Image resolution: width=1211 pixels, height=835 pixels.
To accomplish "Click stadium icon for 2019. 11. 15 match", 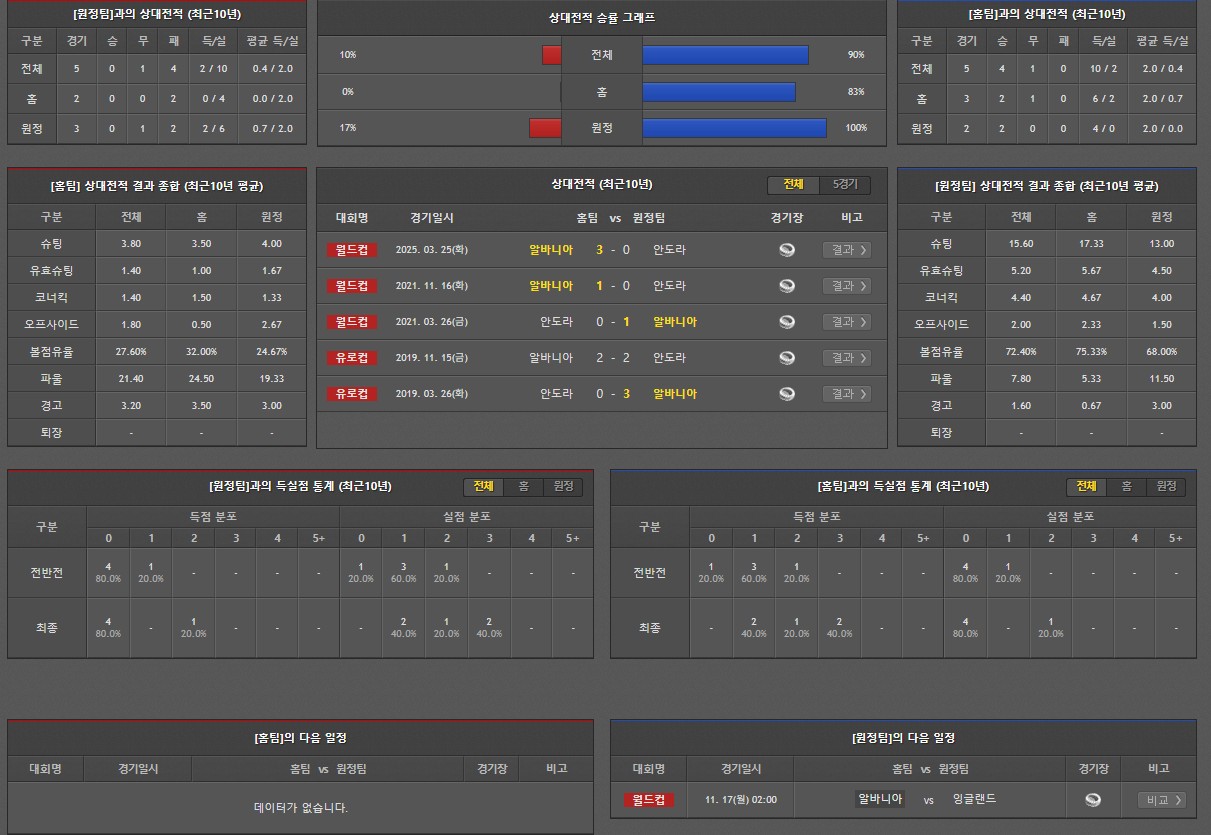I will 787,358.
